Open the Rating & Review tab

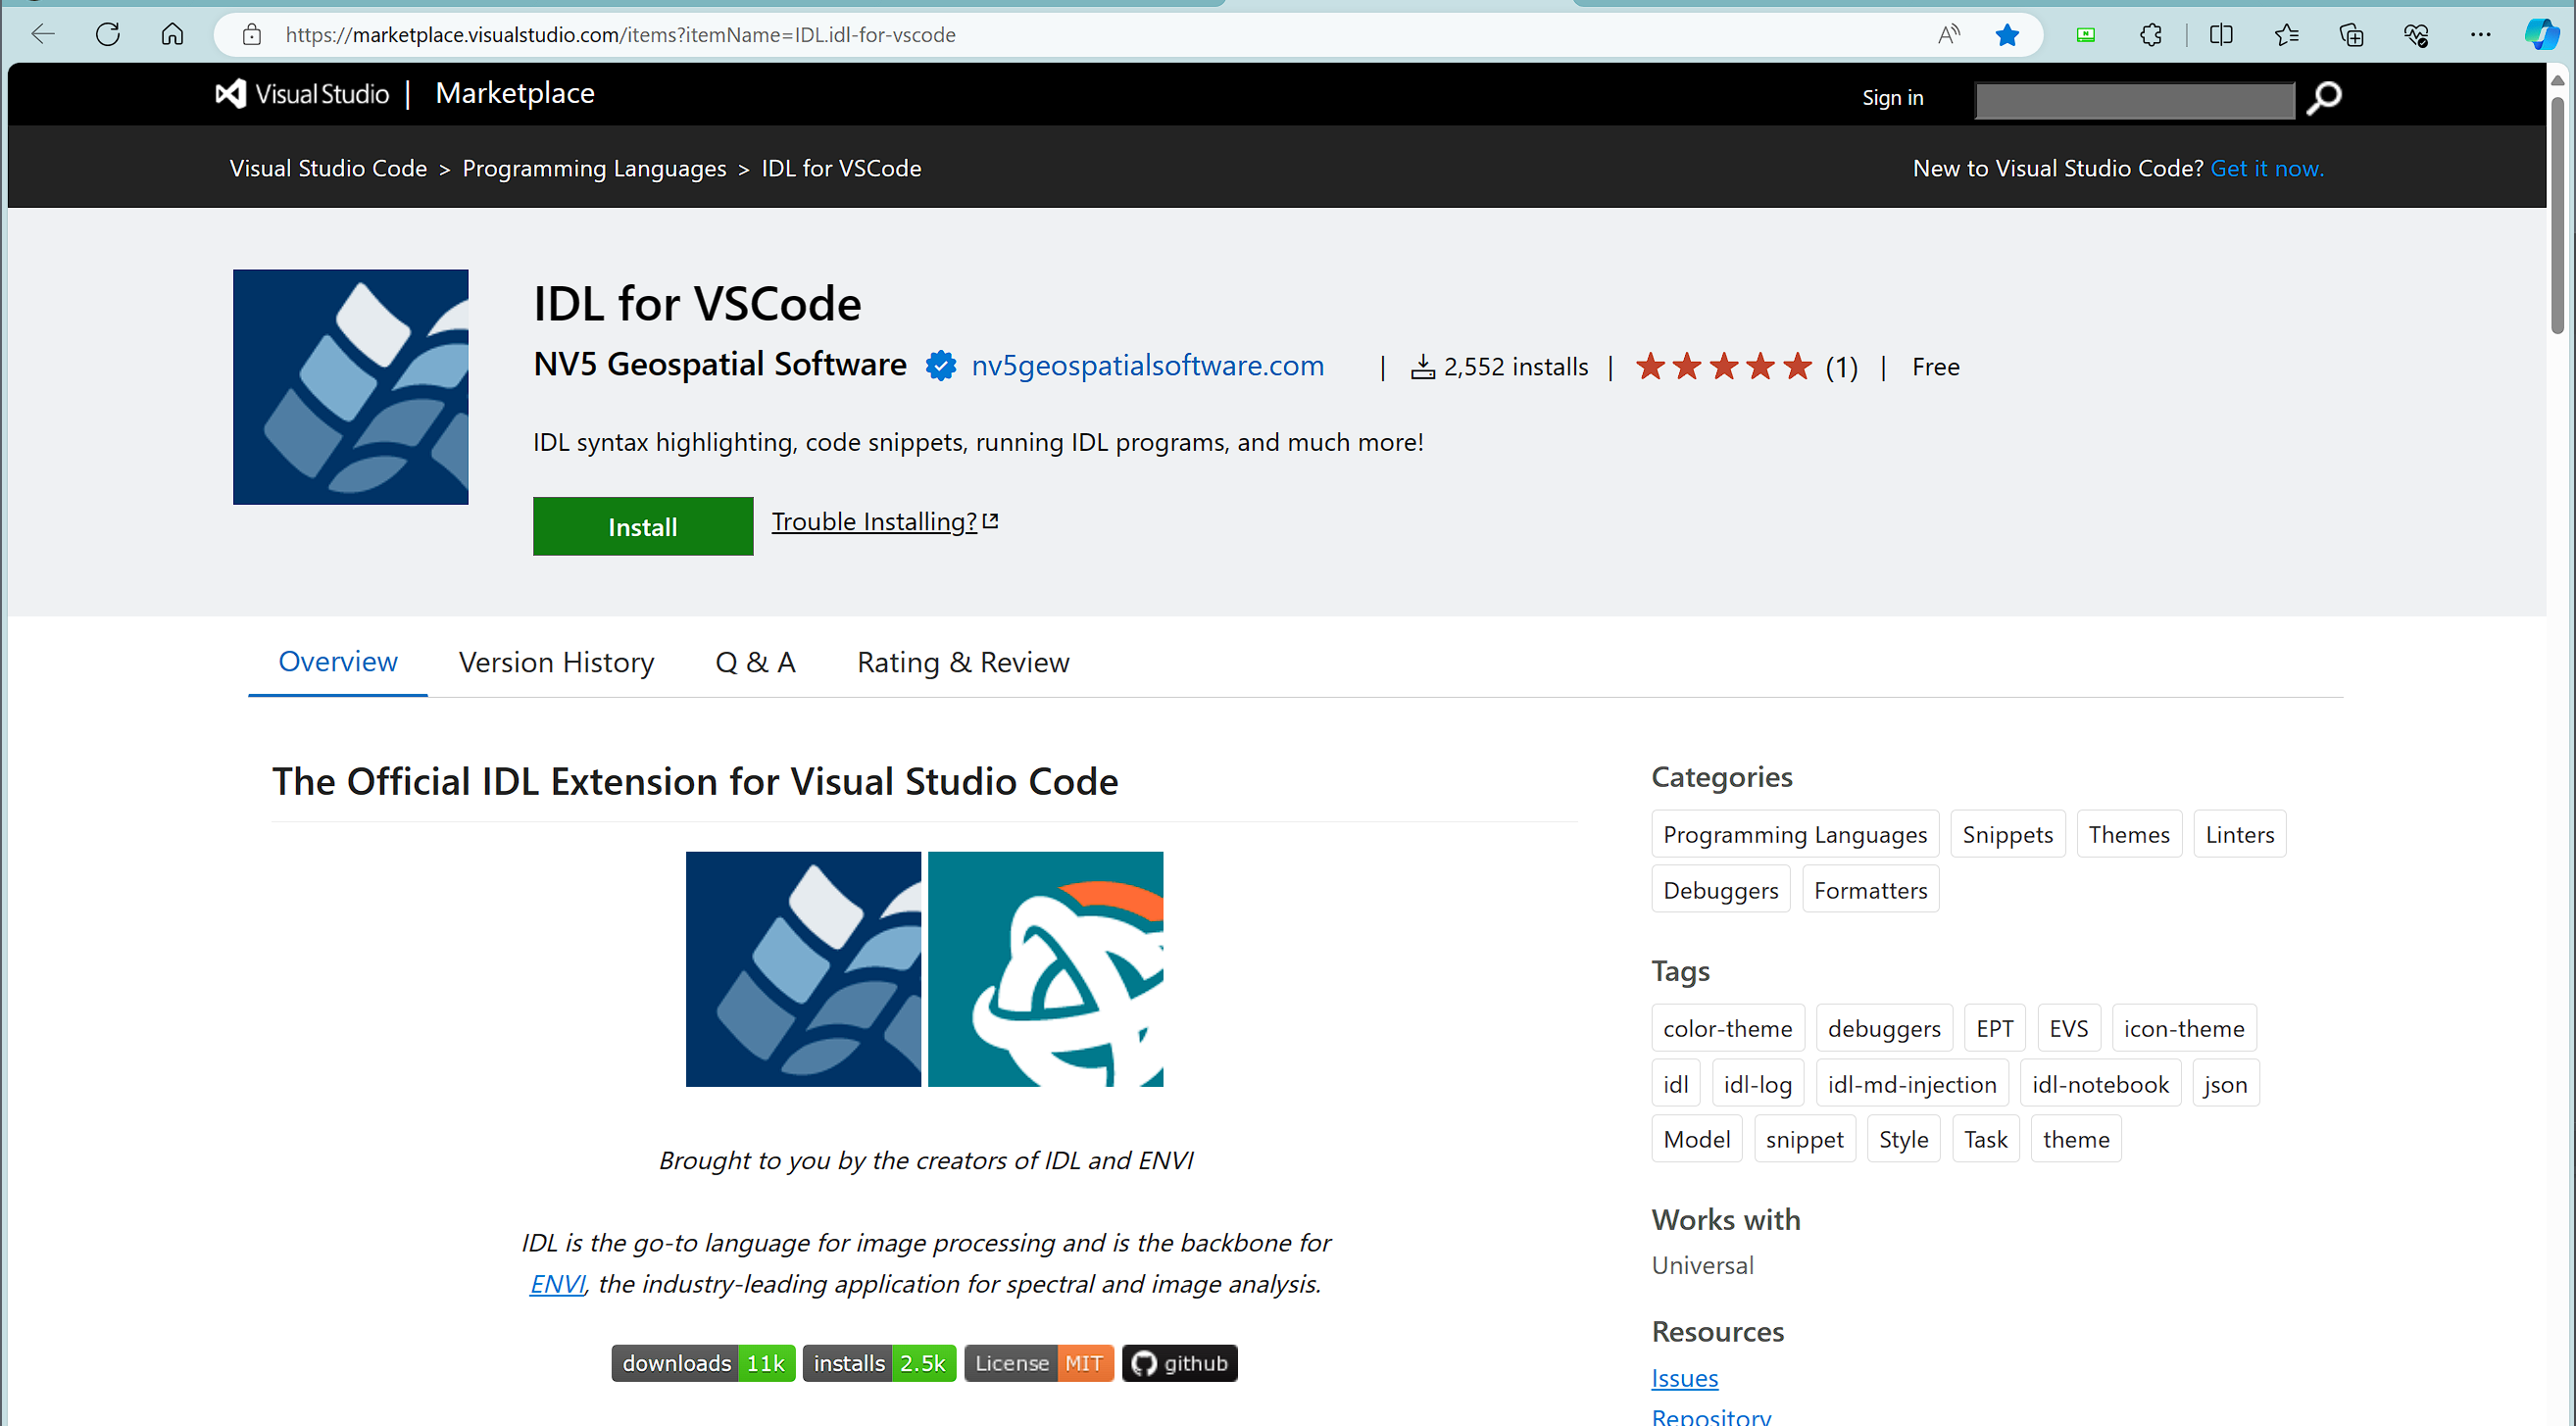(x=962, y=662)
